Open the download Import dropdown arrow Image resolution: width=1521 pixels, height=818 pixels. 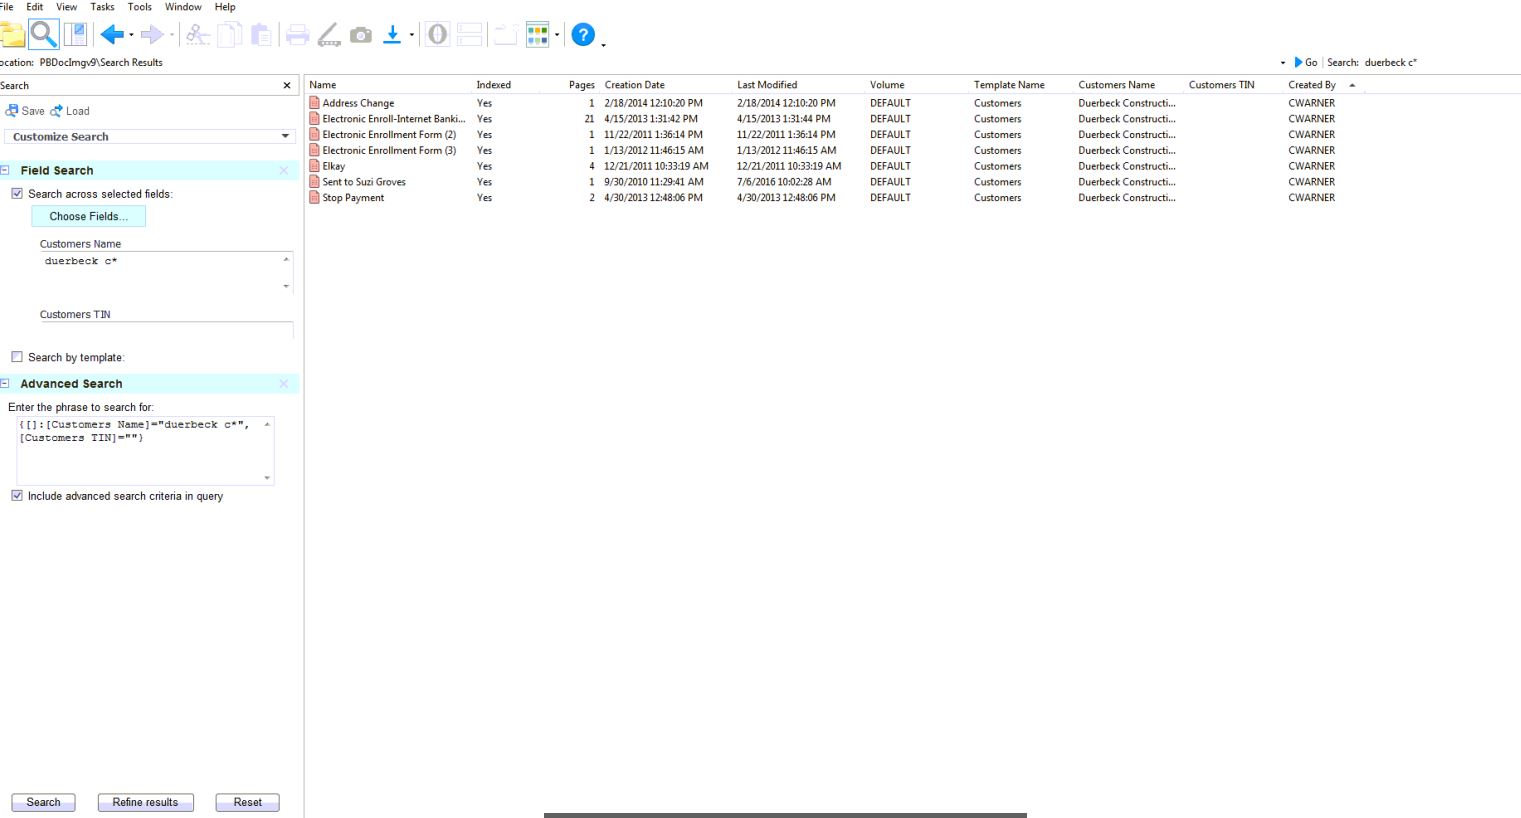tap(411, 36)
